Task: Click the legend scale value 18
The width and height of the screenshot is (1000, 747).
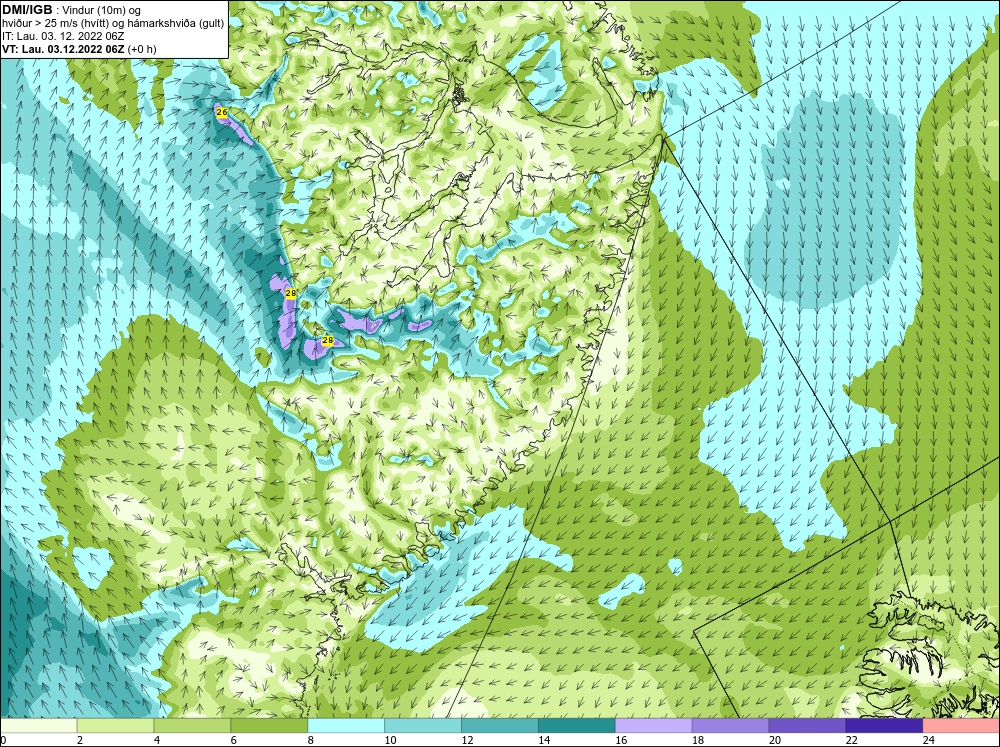Action: click(x=698, y=740)
